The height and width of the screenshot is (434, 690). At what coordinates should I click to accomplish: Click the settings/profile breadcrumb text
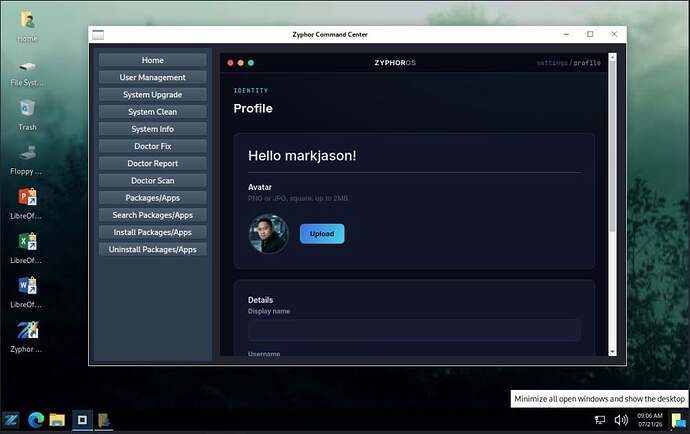point(569,63)
